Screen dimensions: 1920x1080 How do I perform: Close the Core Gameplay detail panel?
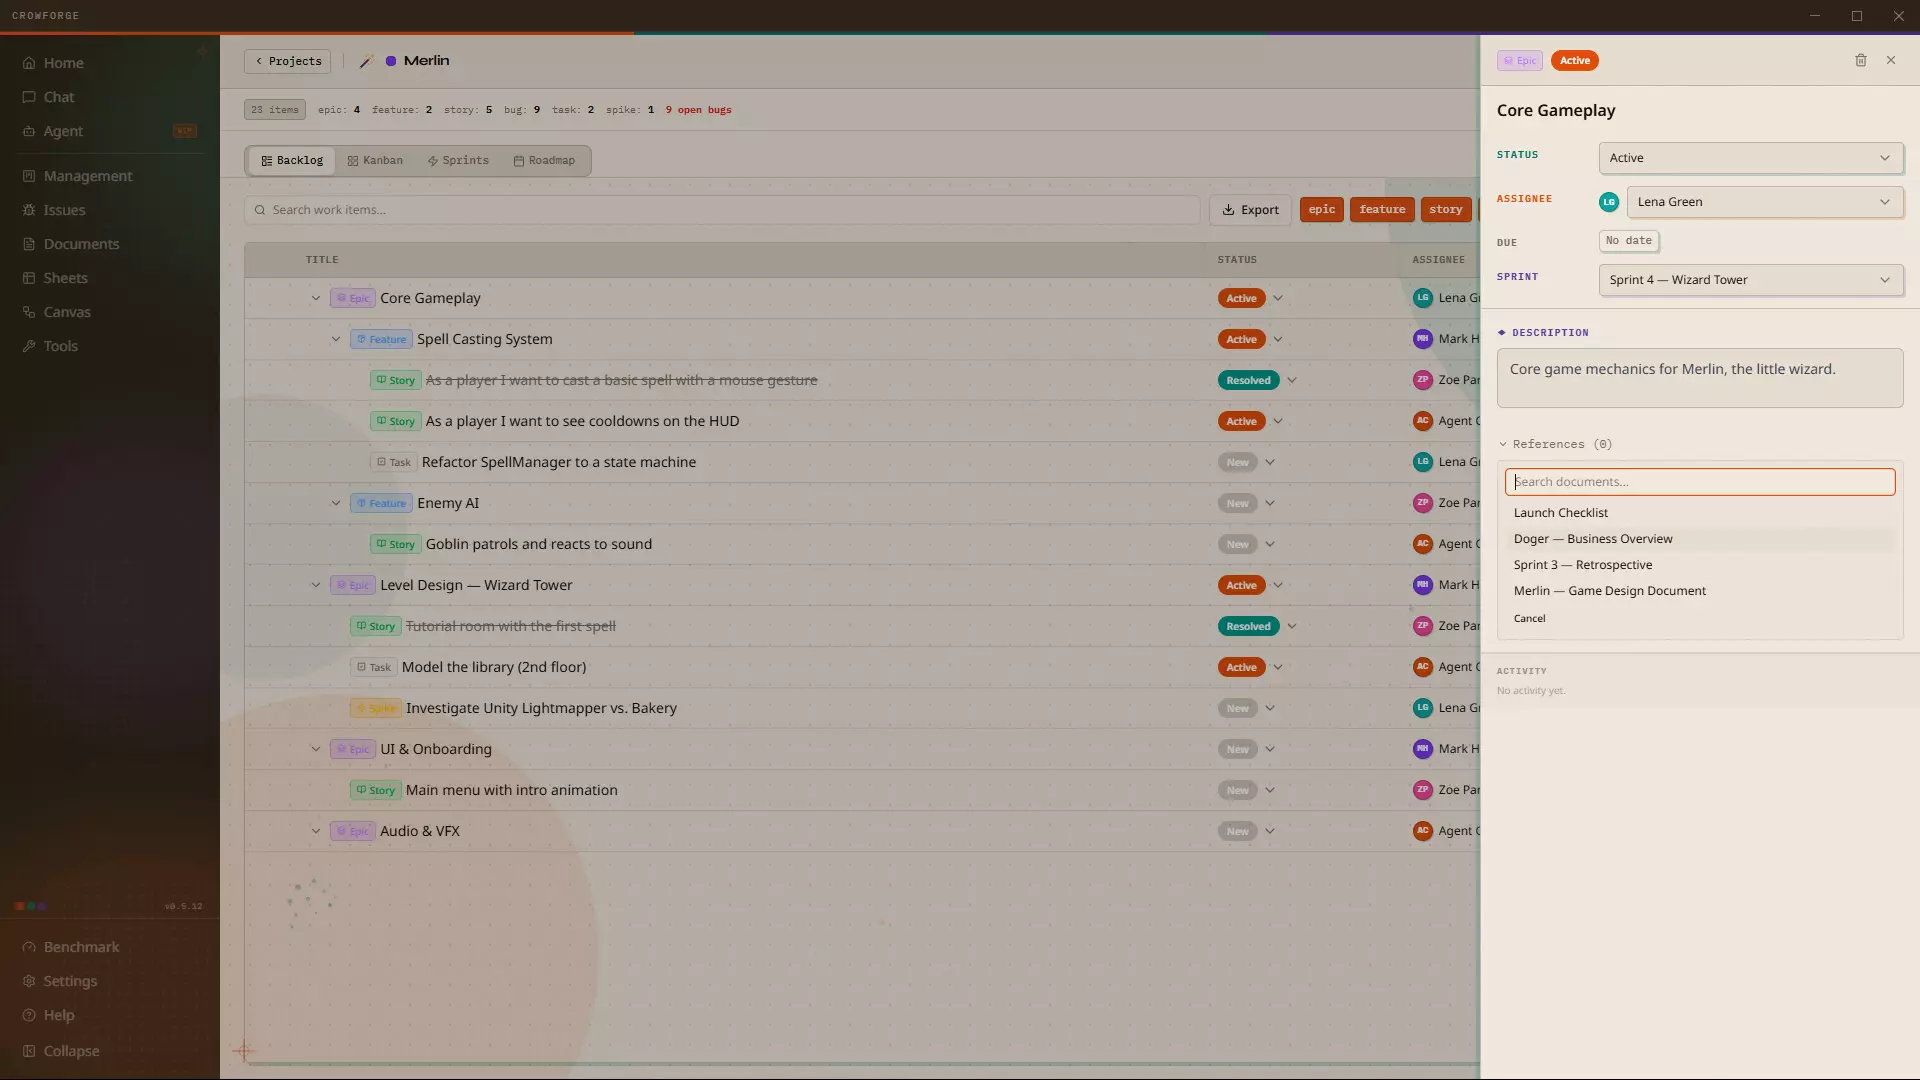point(1891,60)
